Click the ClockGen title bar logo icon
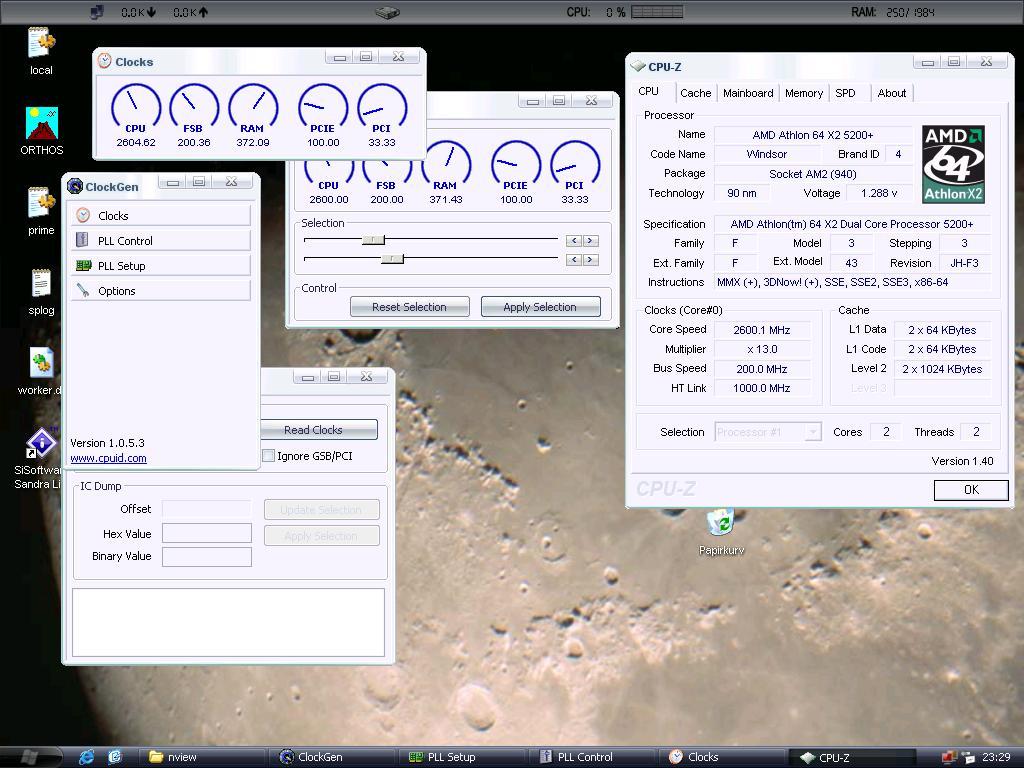1024x768 pixels. (74, 186)
